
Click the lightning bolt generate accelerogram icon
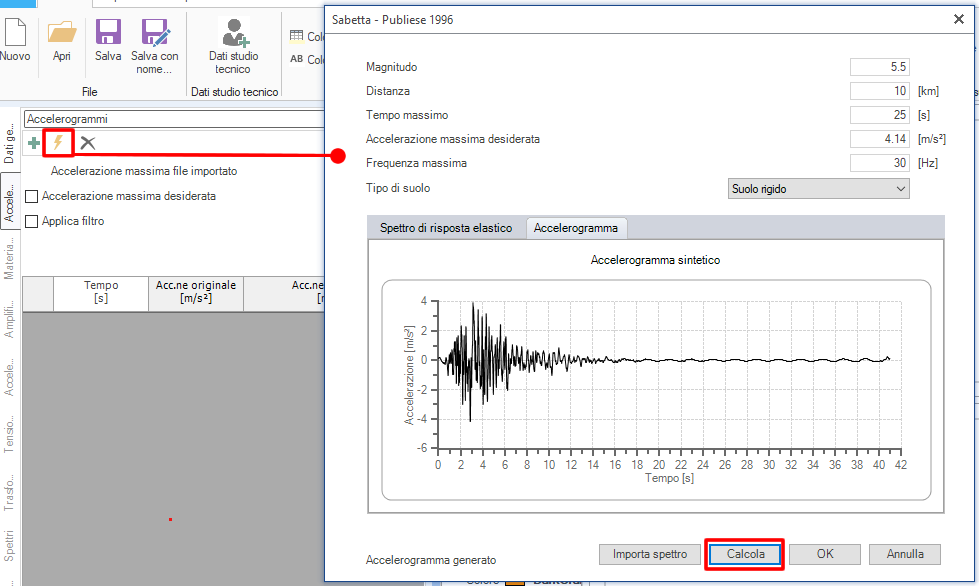(x=58, y=143)
